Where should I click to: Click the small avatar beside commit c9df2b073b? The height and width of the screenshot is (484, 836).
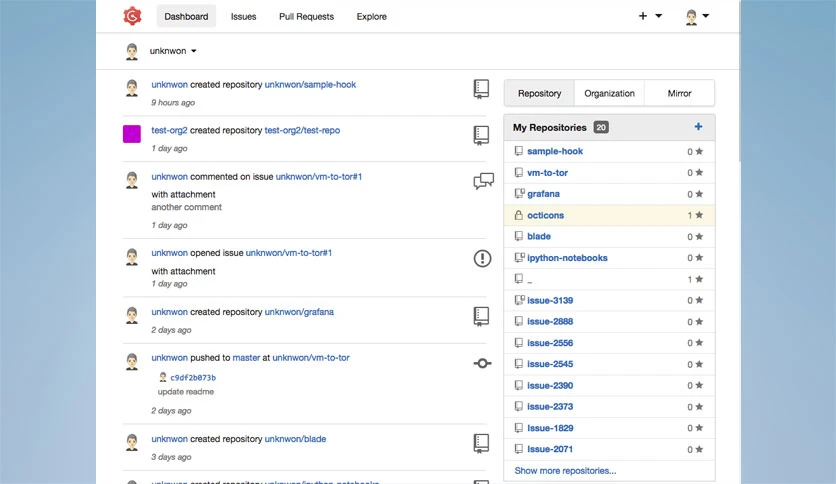163,377
